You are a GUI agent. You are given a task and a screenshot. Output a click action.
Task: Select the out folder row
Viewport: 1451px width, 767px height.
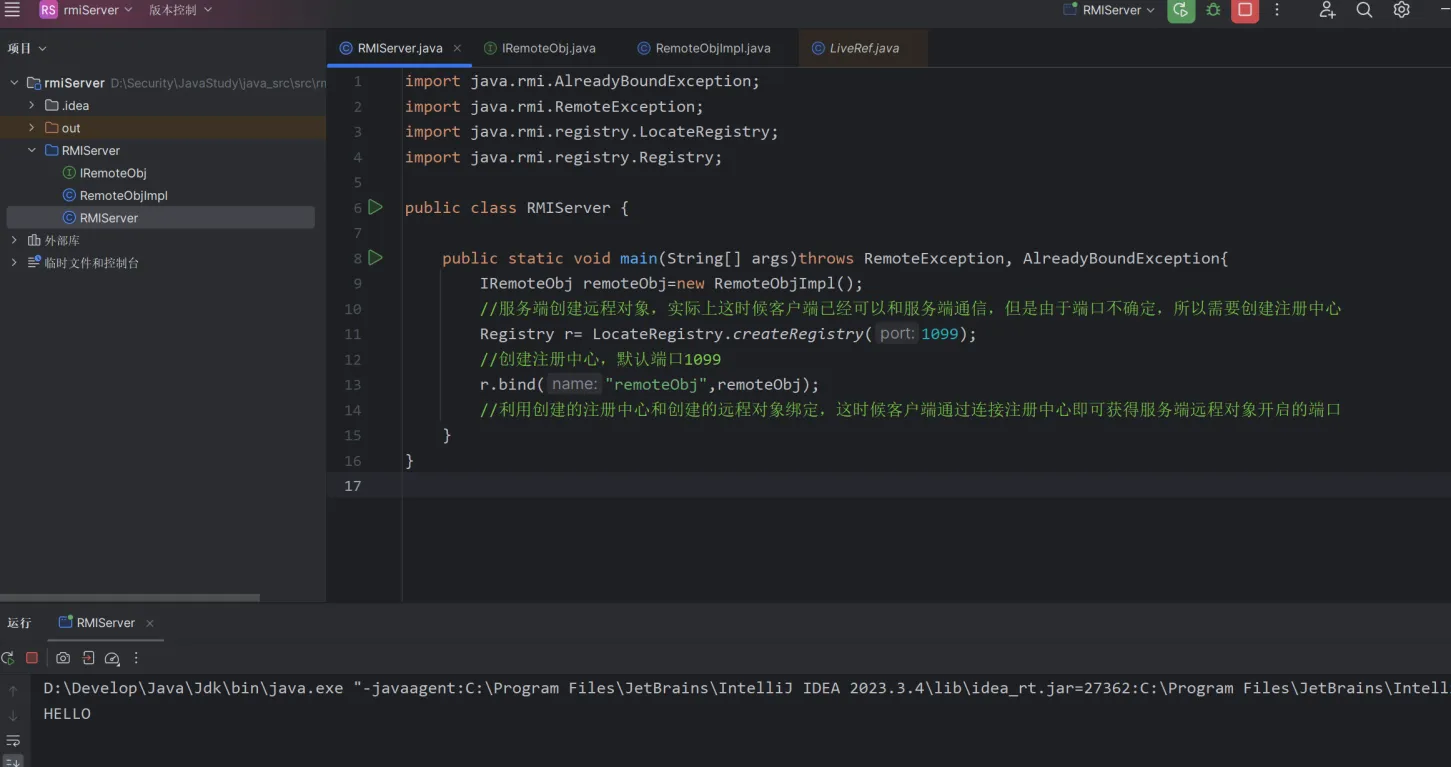(x=163, y=128)
